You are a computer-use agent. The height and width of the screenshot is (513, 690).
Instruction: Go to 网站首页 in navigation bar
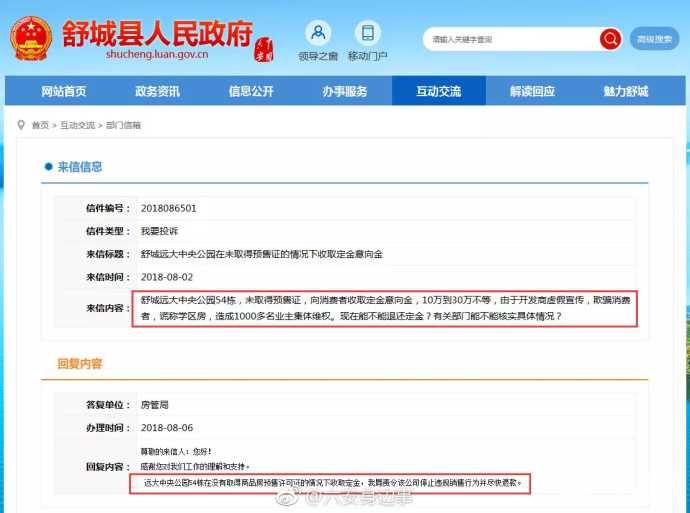pyautogui.click(x=63, y=91)
